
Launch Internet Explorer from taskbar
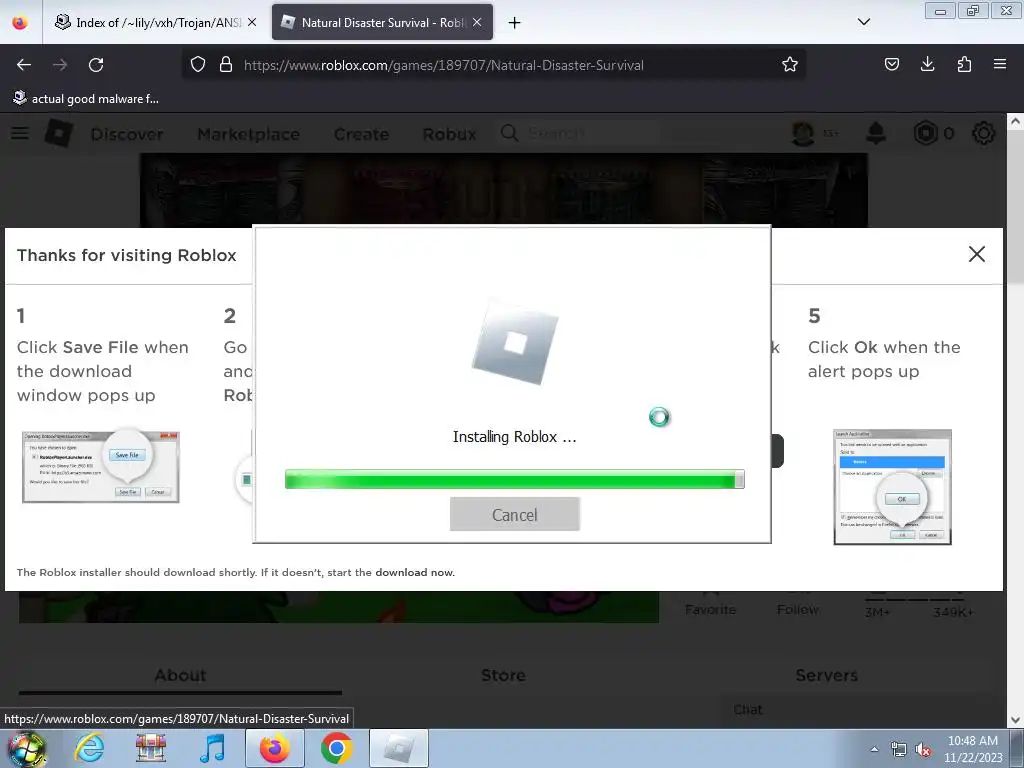pyautogui.click(x=89, y=748)
